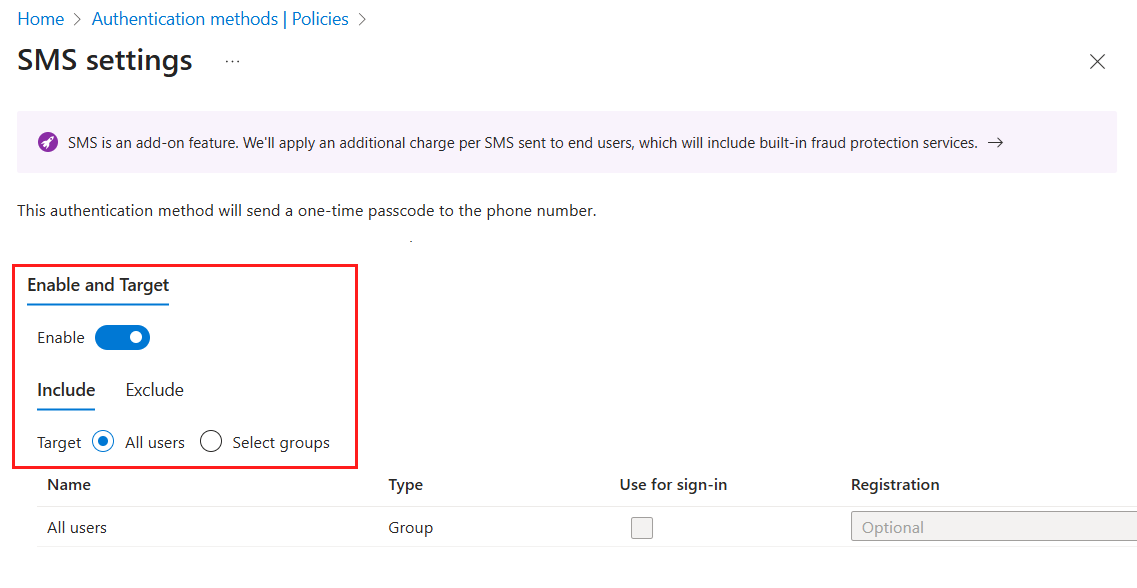Click the All users group name
This screenshot has width=1137, height=588.
coord(76,527)
